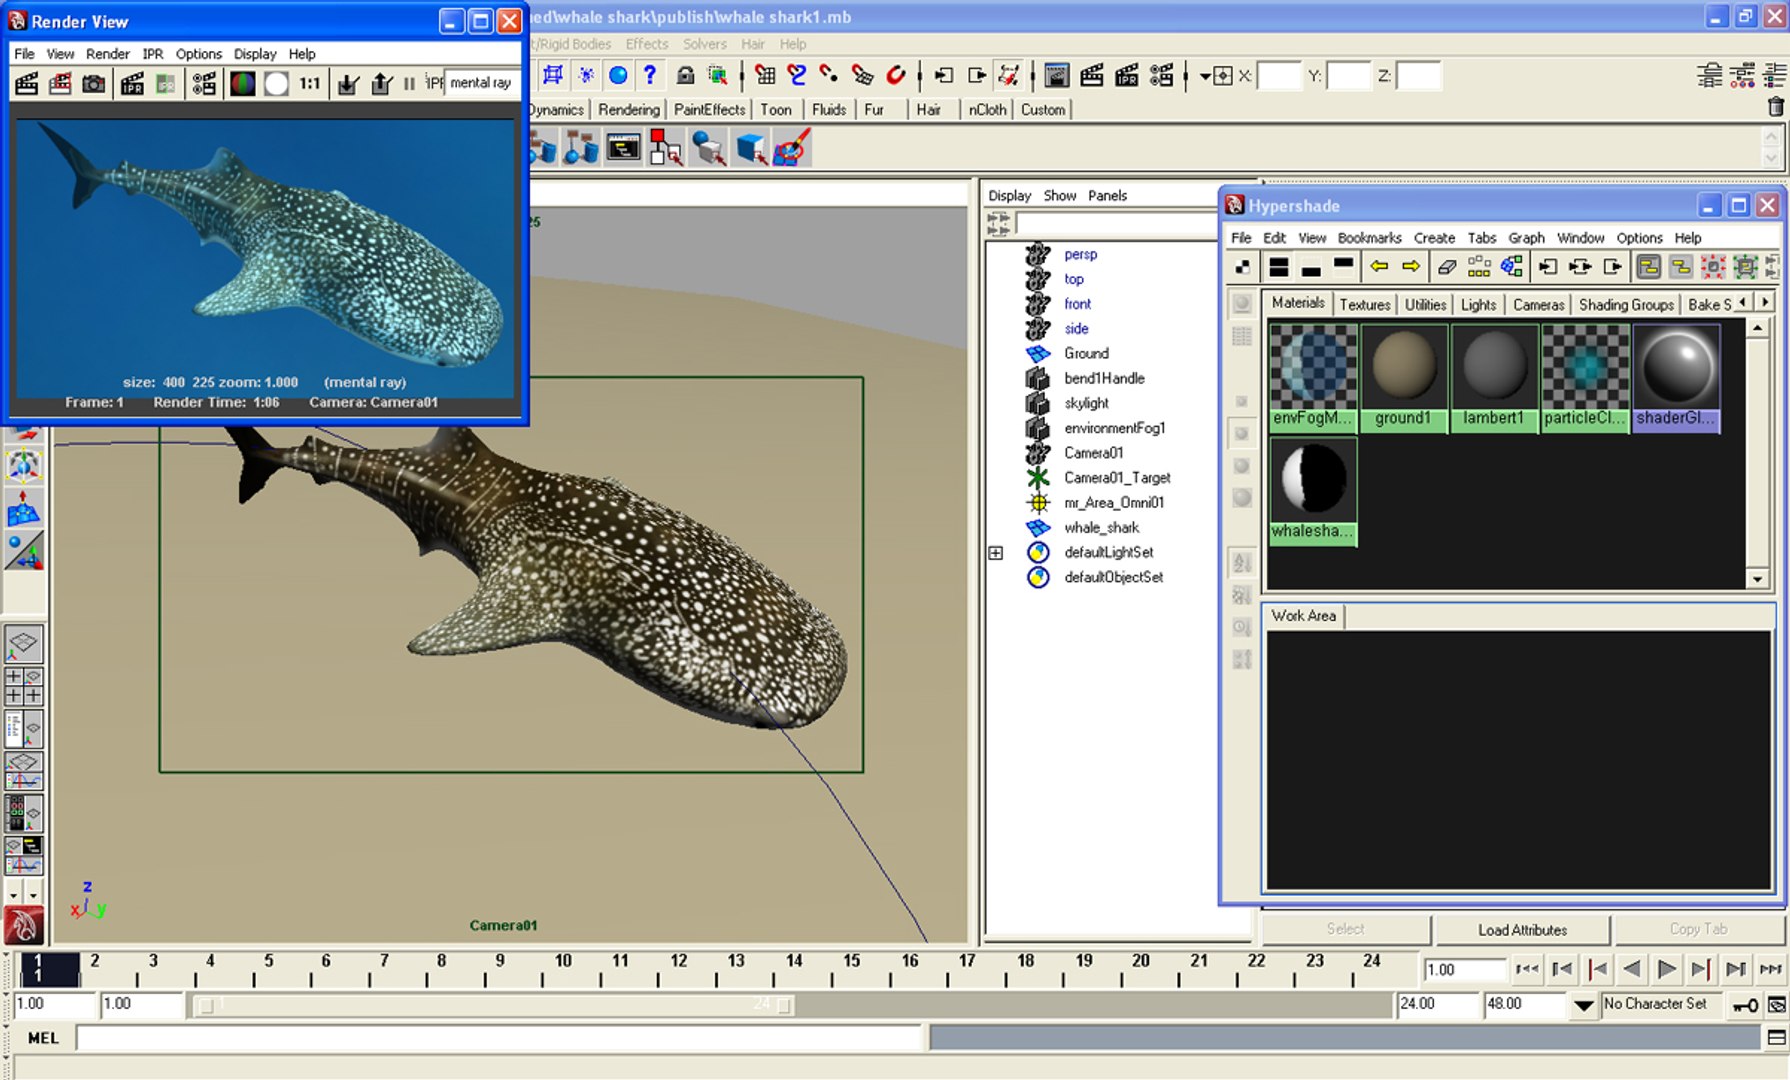1790x1080 pixels.
Task: Play the animation forwards
Action: 1666,969
